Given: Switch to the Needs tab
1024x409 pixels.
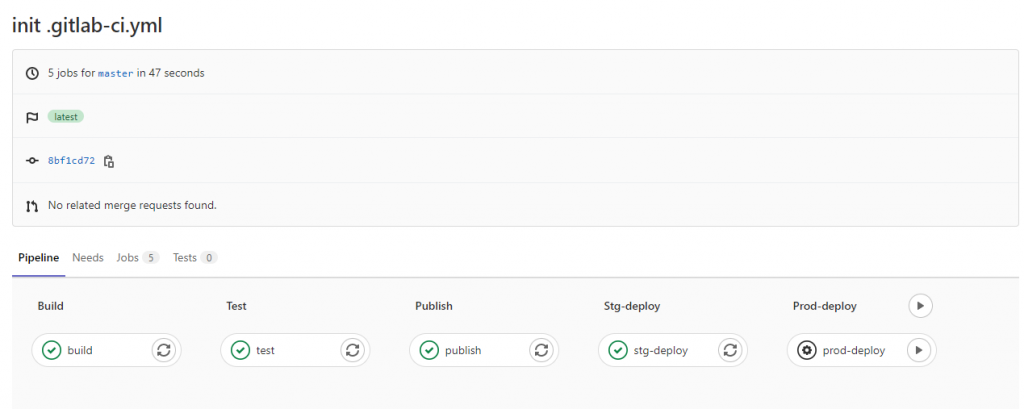Looking at the screenshot, I should point(88,258).
